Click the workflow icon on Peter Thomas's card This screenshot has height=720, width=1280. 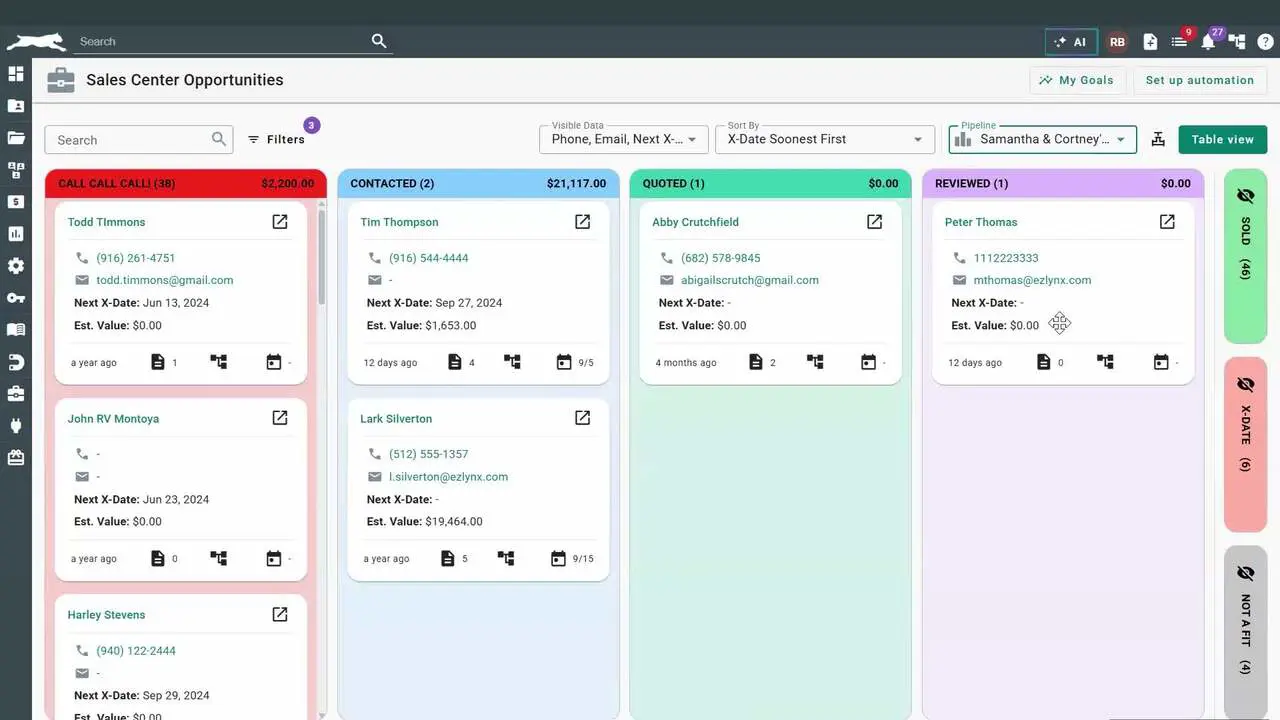1105,362
